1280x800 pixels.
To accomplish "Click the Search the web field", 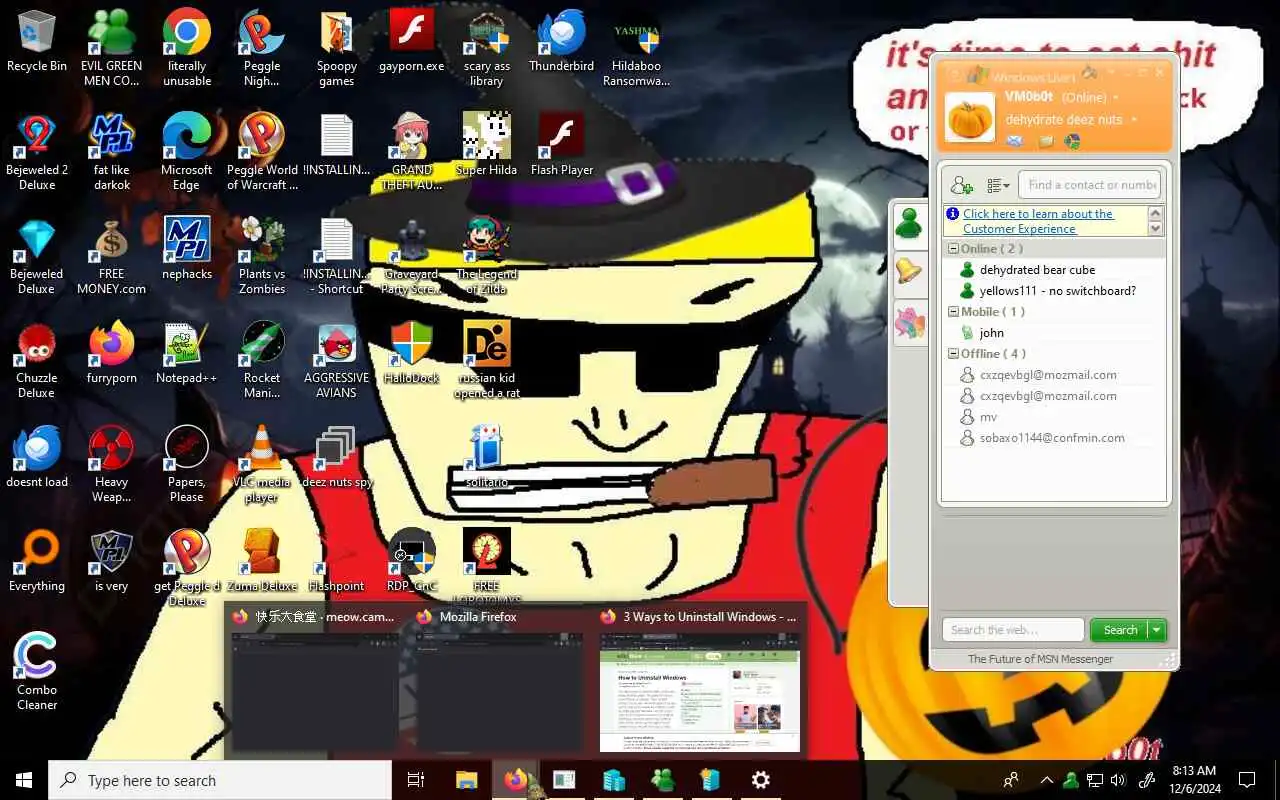I will tap(1013, 630).
